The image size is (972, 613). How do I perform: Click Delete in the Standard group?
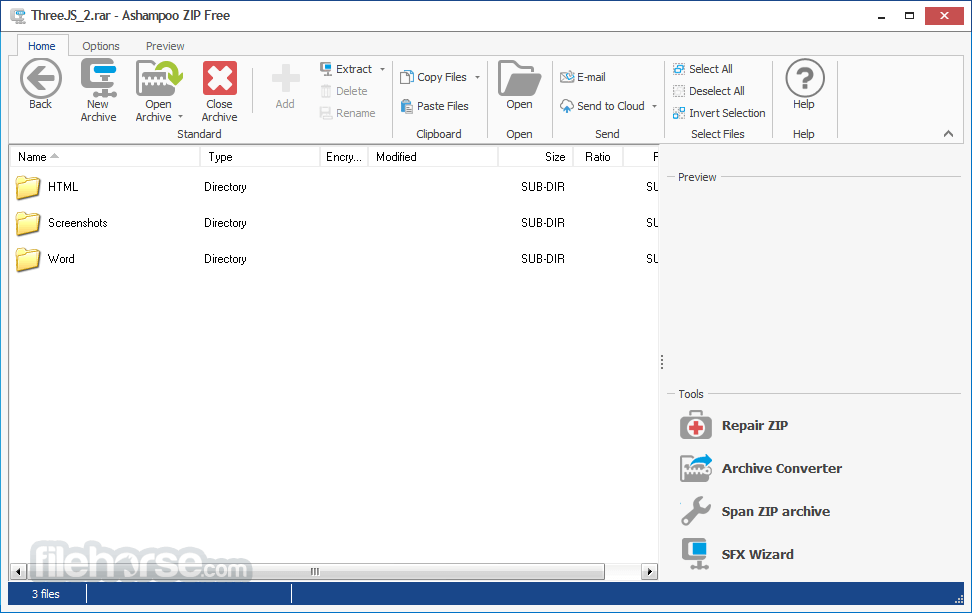[x=344, y=91]
